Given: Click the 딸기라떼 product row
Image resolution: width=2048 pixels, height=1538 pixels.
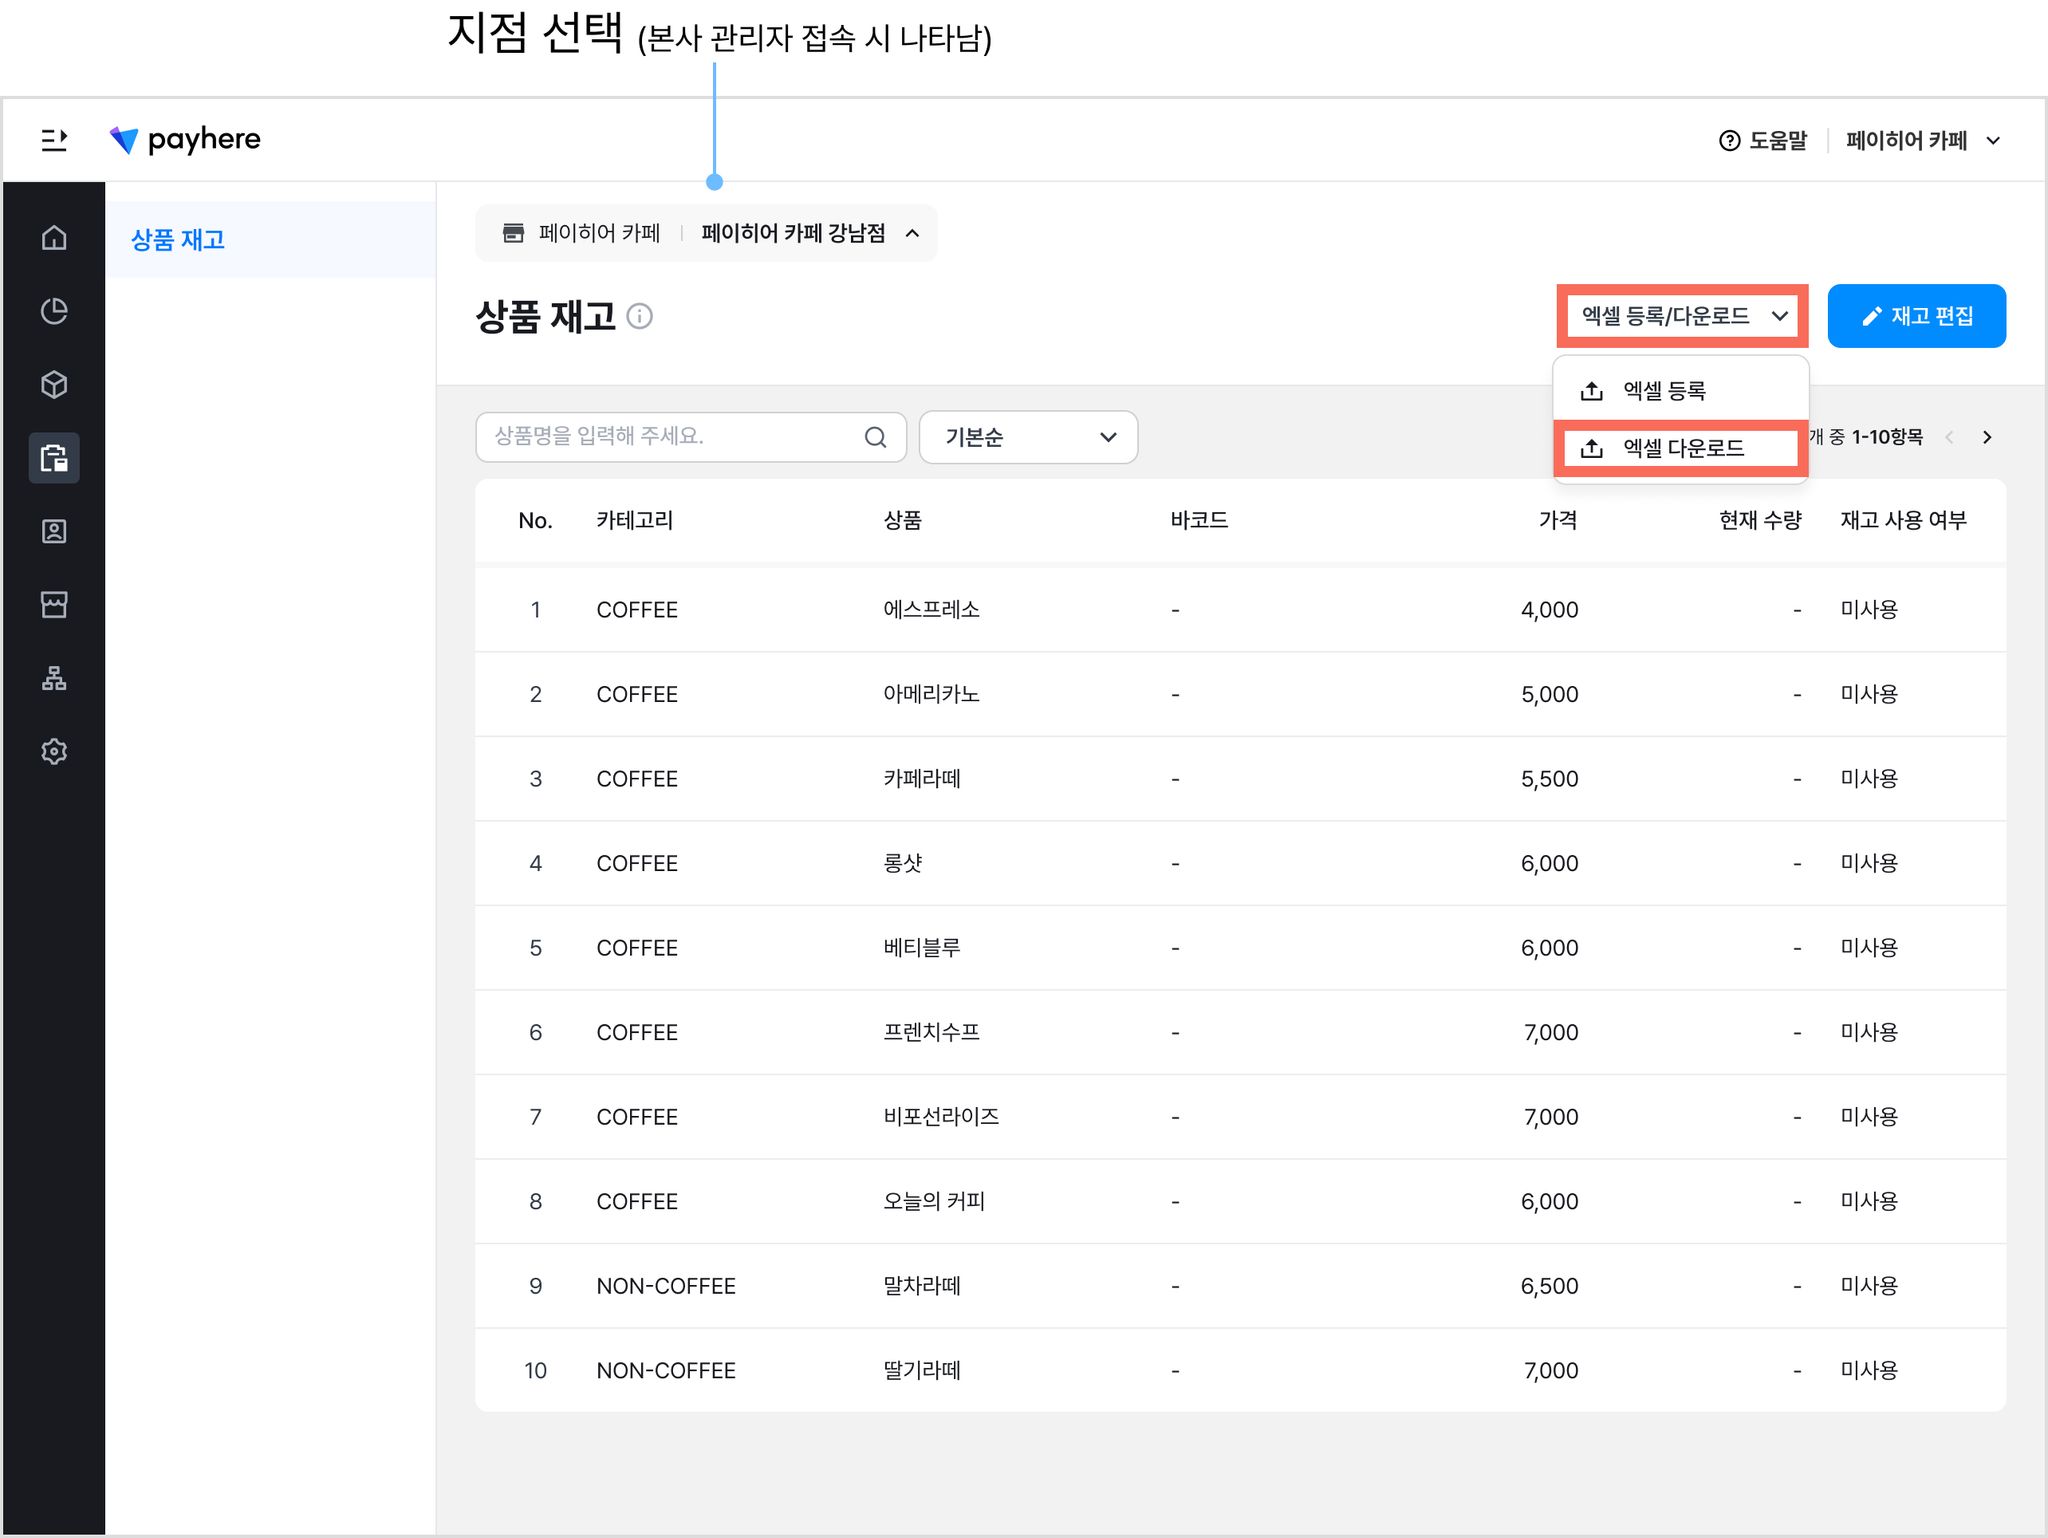Looking at the screenshot, I should pyautogui.click(x=1240, y=1370).
